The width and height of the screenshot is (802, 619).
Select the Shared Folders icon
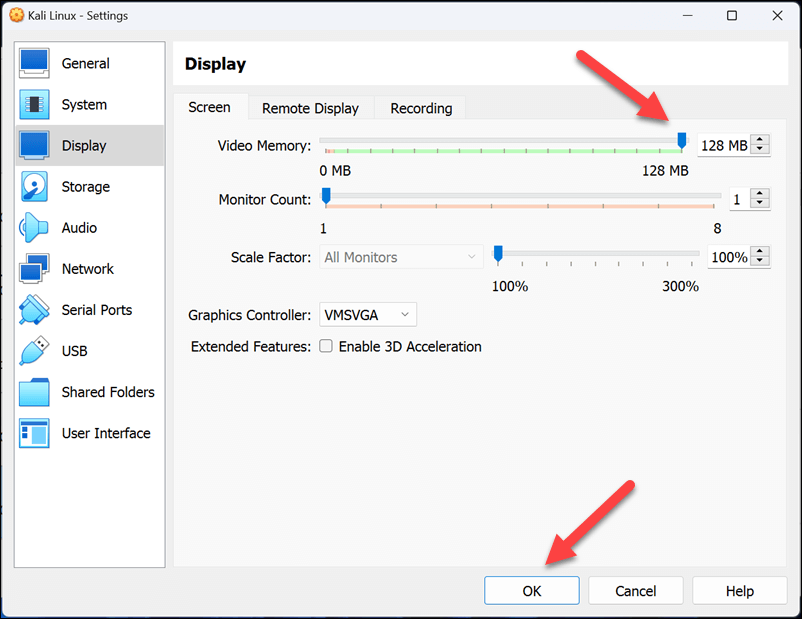point(34,392)
